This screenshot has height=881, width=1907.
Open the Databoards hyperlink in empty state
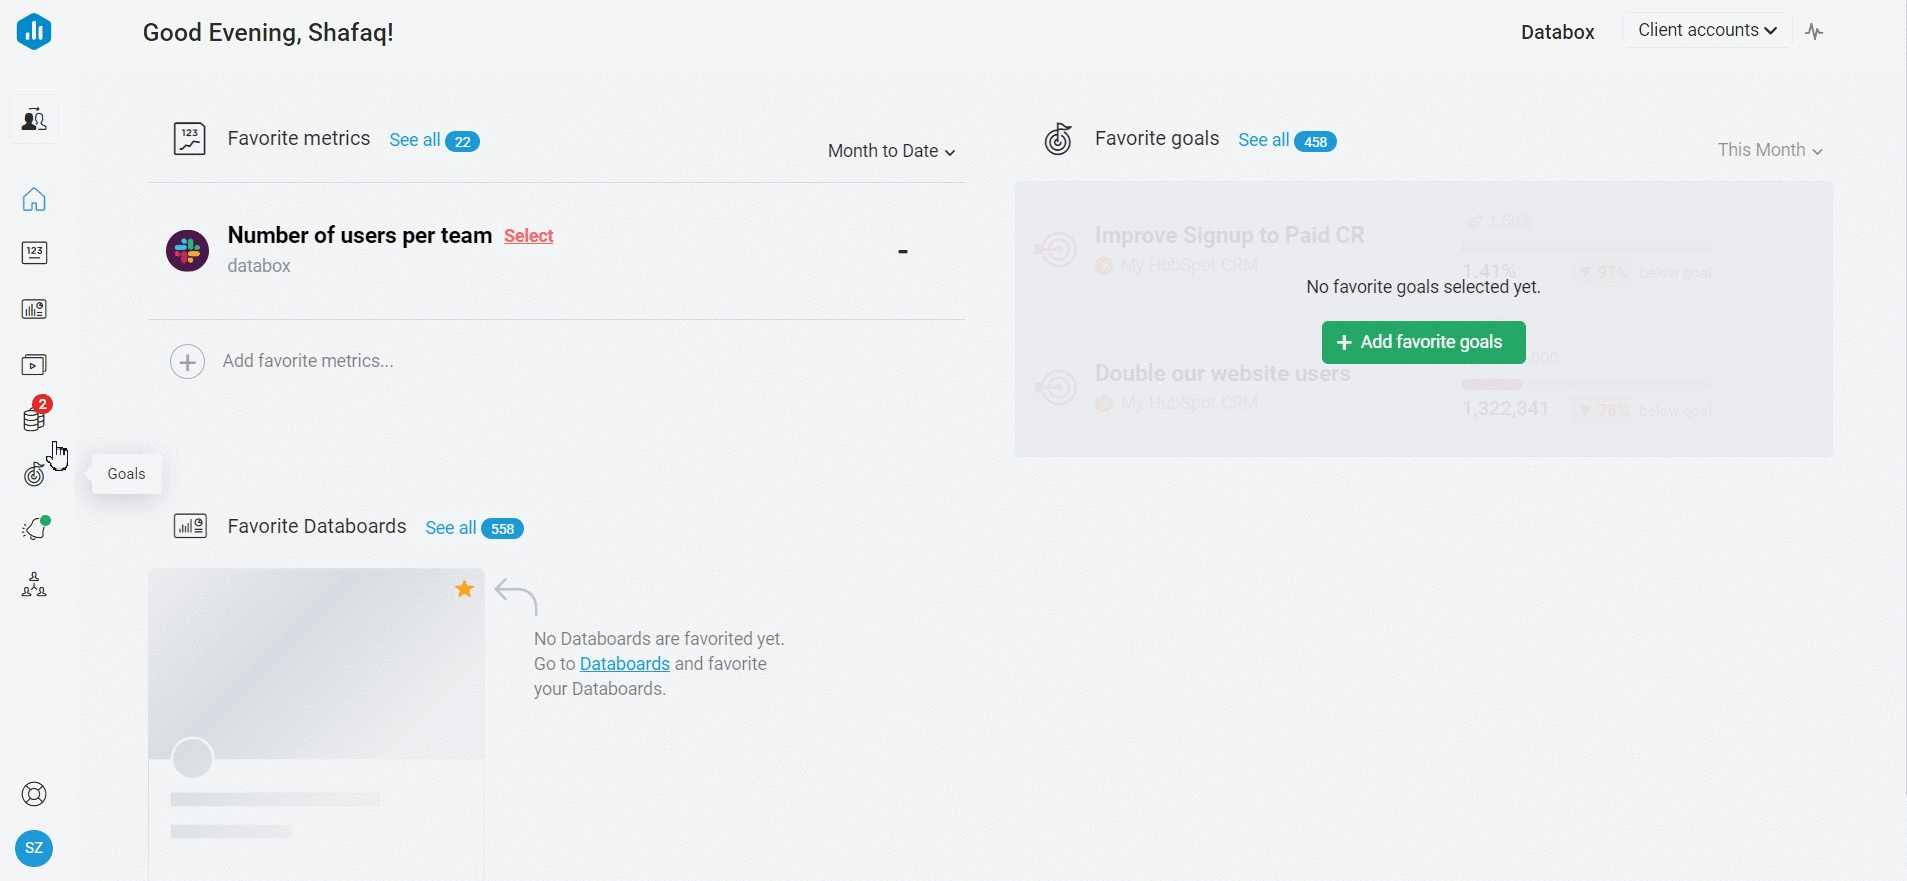click(624, 663)
